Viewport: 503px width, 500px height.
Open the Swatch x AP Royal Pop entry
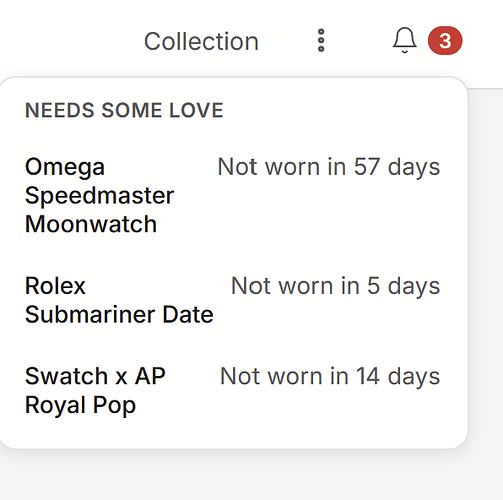pos(233,391)
